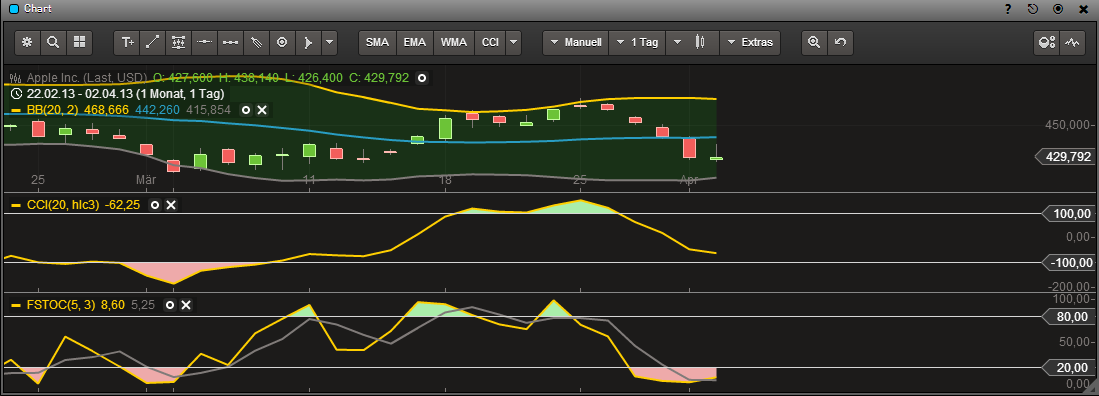
Task: Select the trend line drawing tool
Action: pyautogui.click(x=153, y=42)
